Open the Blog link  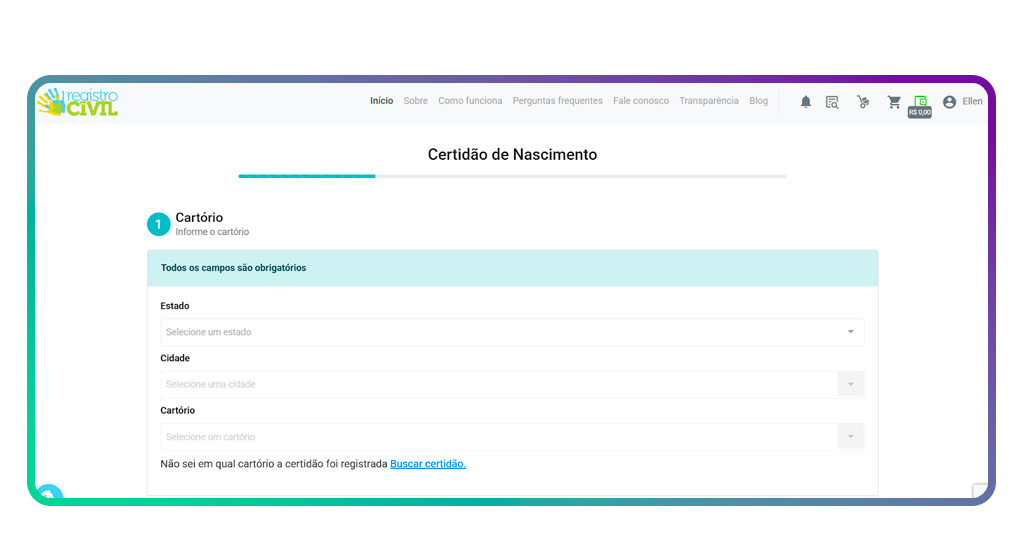(758, 101)
